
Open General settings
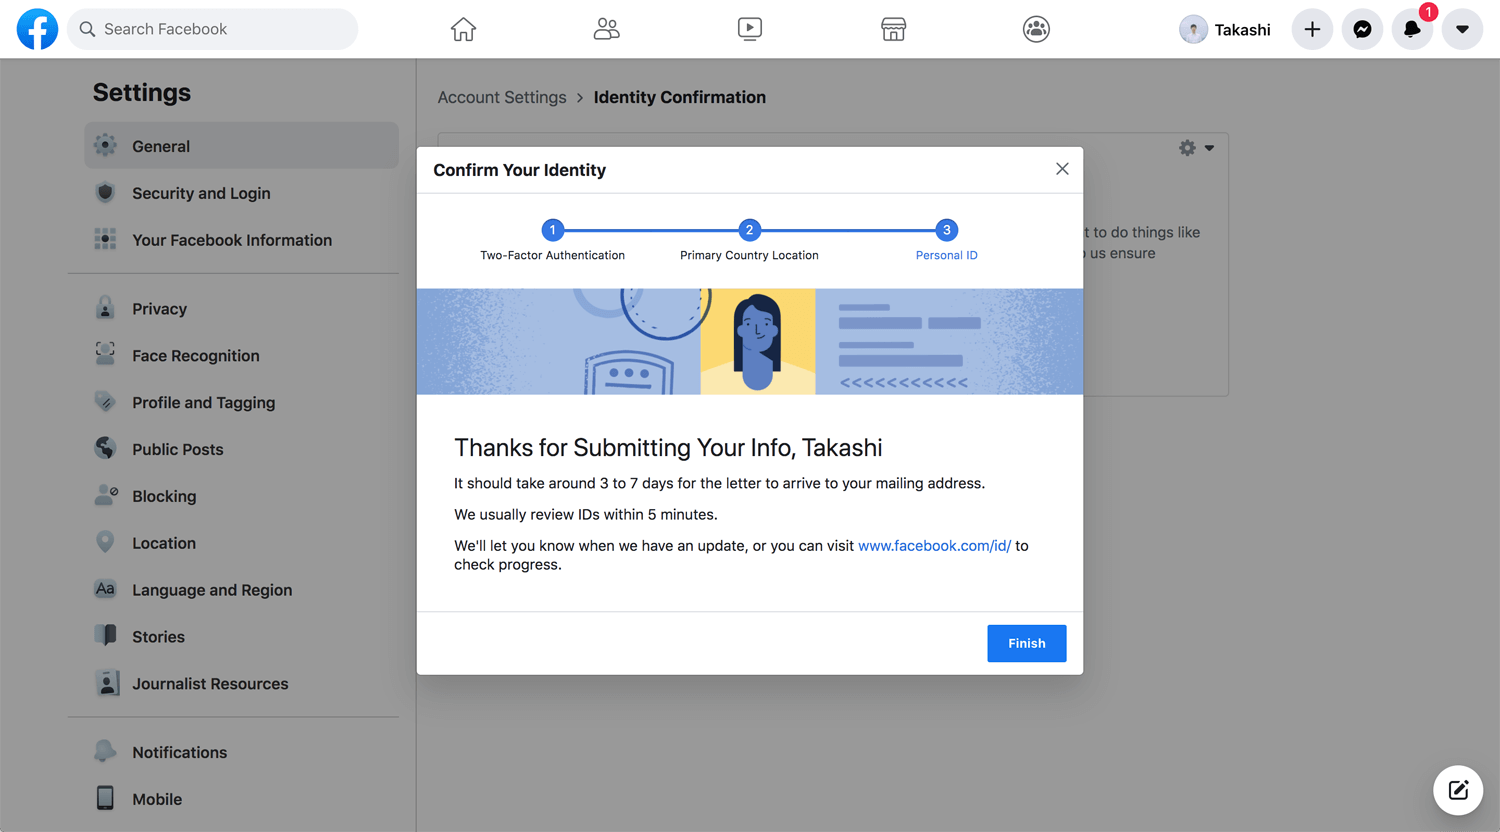tap(241, 146)
